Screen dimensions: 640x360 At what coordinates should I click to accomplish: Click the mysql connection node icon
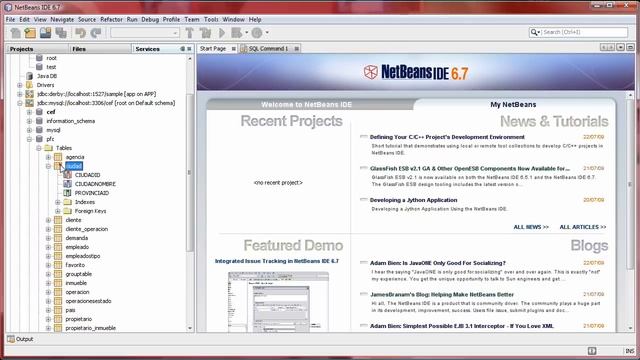pyautogui.click(x=29, y=103)
